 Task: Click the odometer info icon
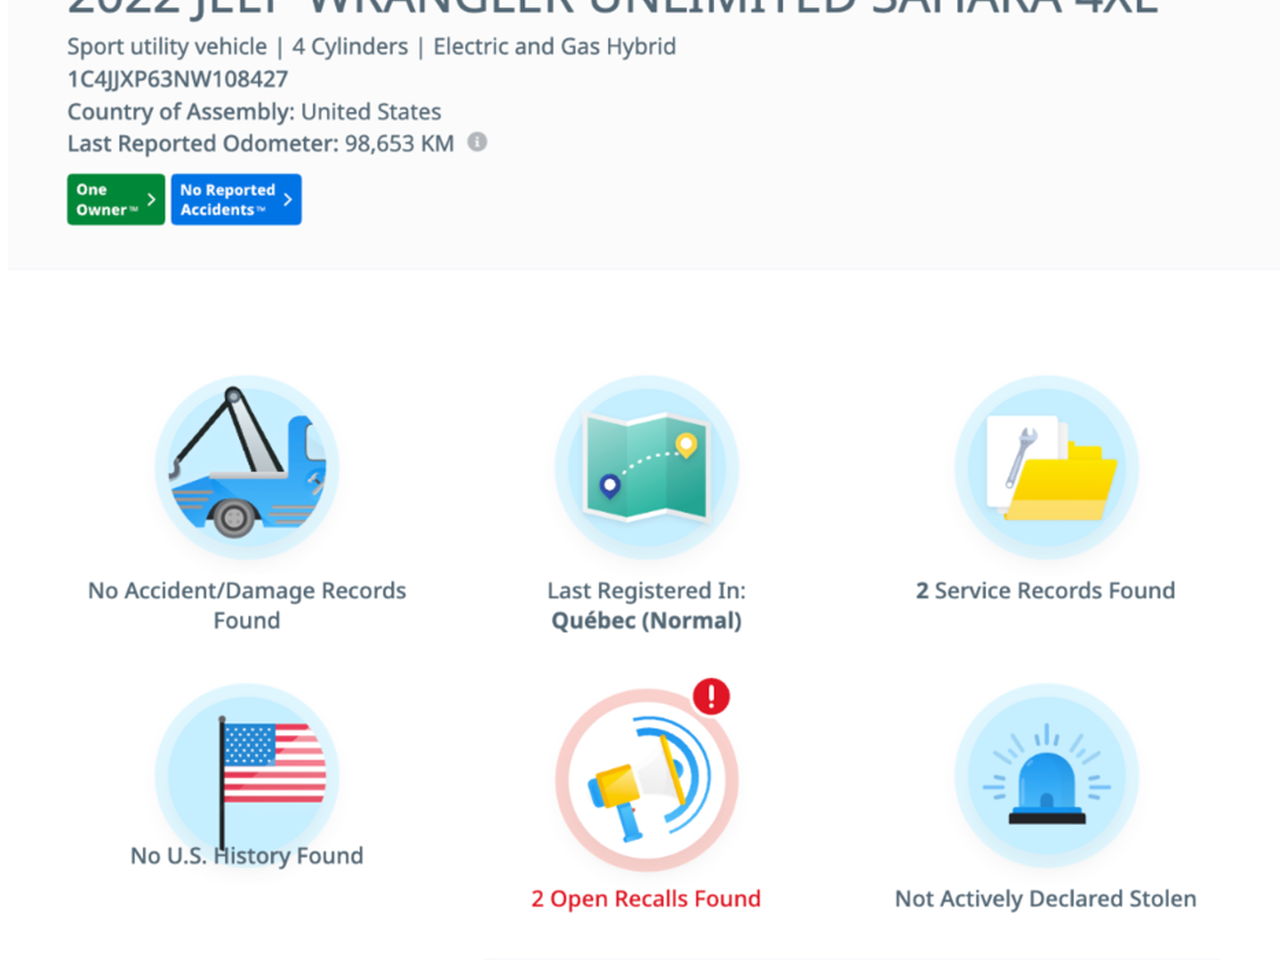click(x=477, y=142)
